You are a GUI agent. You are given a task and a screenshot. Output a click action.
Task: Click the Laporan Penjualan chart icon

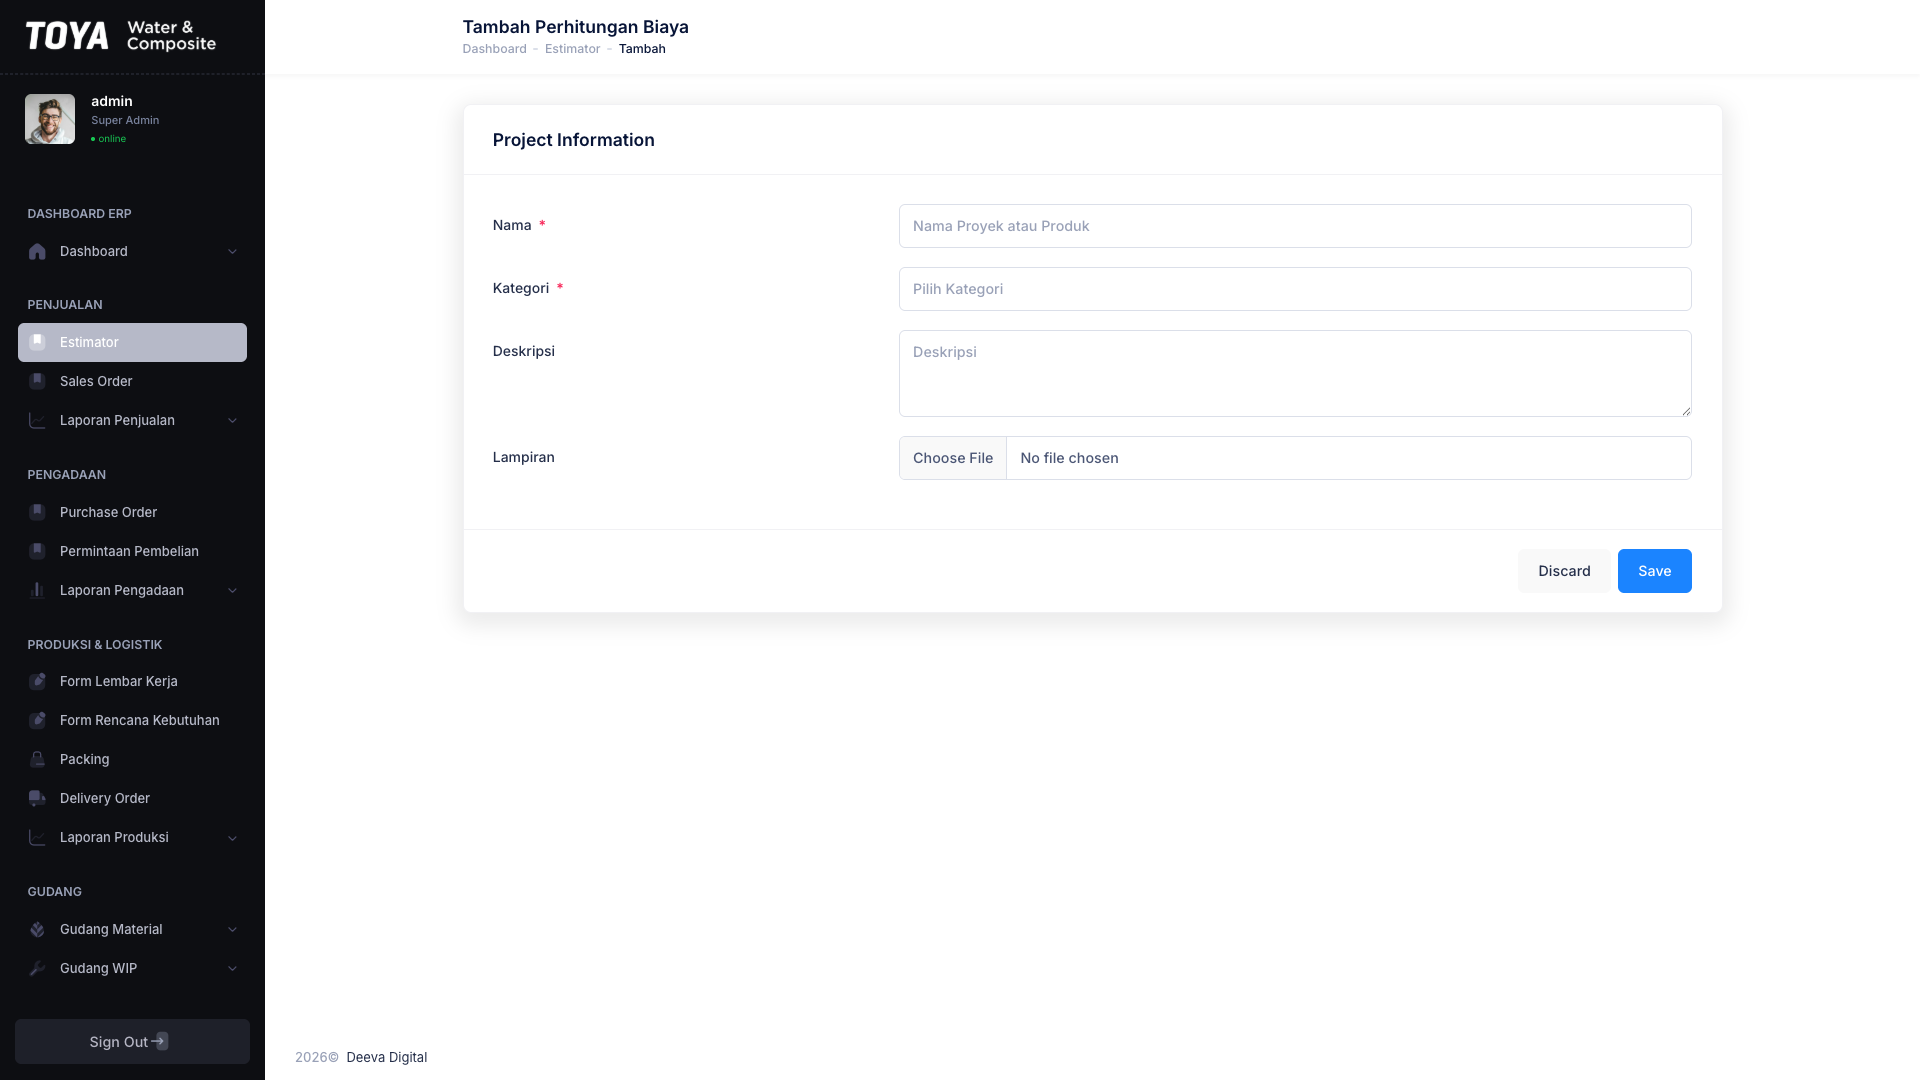[37, 420]
